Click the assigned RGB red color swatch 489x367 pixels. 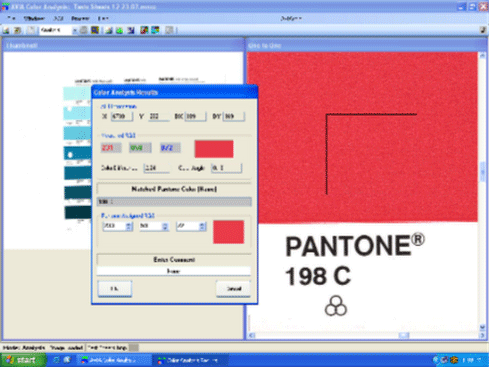(229, 232)
